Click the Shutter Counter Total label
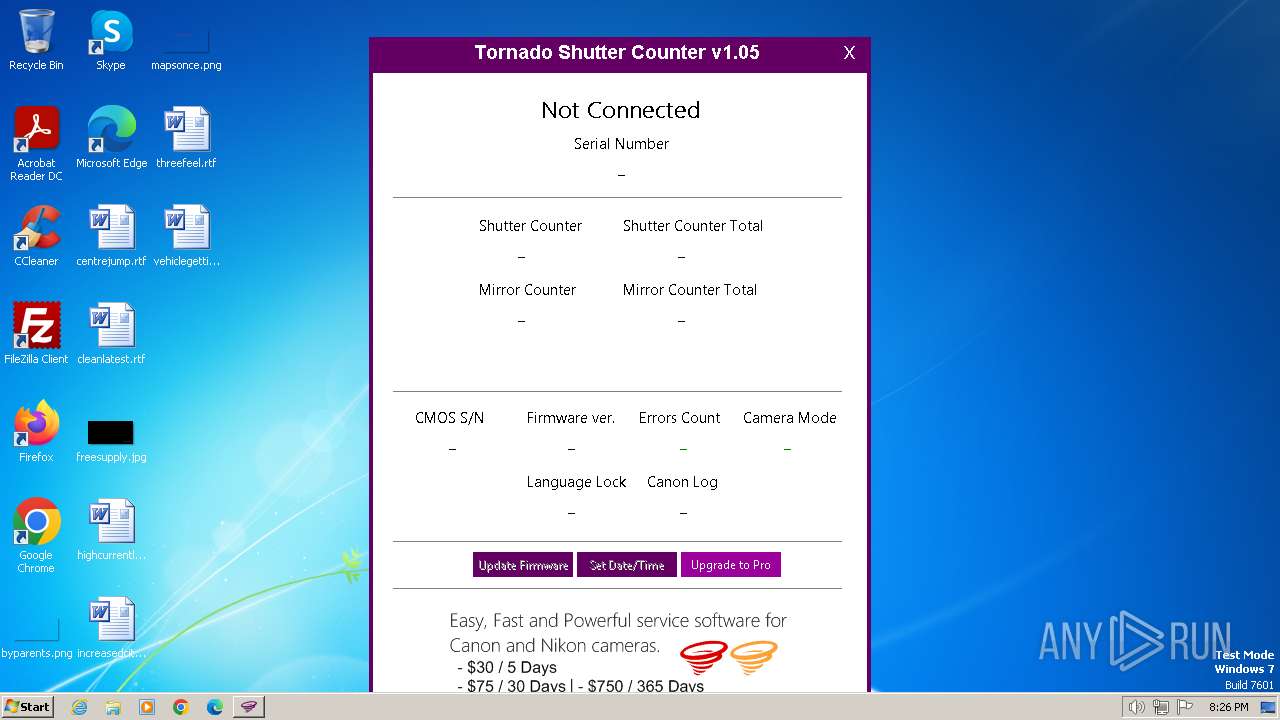 click(x=693, y=226)
